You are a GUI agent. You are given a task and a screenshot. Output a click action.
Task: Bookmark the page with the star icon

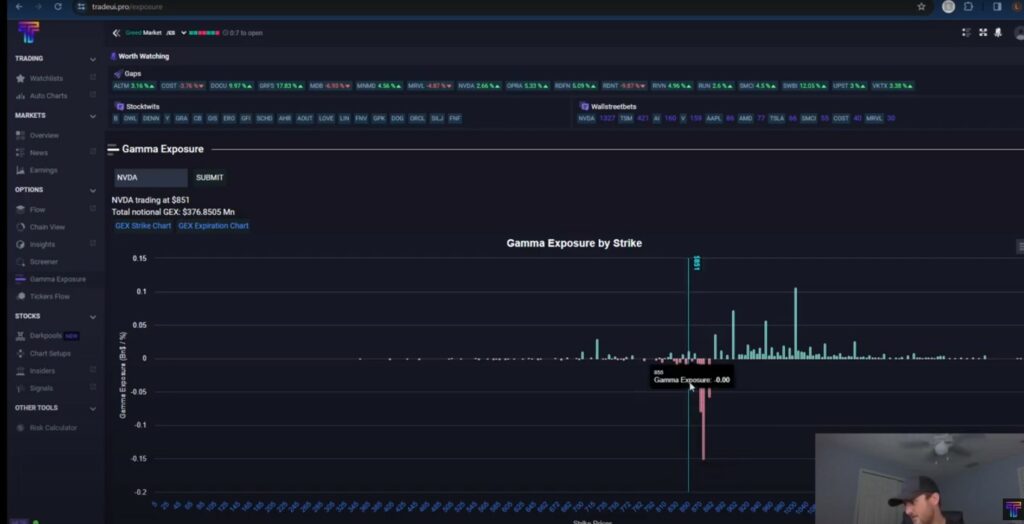tap(921, 7)
